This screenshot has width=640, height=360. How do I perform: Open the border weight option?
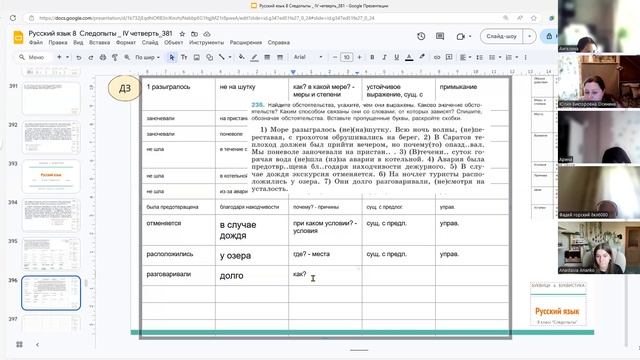click(x=267, y=58)
